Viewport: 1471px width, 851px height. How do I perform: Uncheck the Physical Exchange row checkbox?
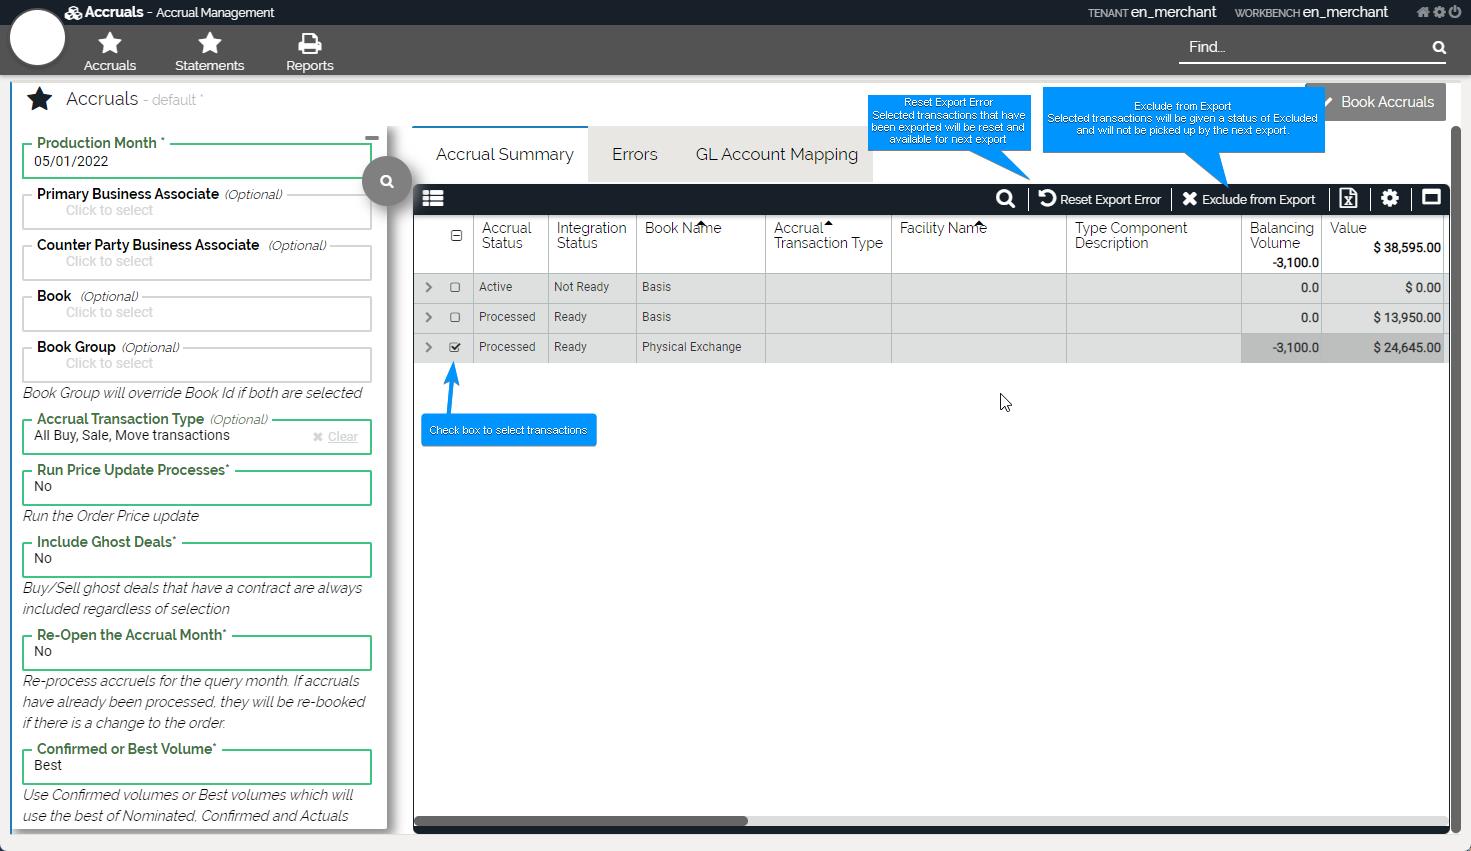(x=455, y=348)
